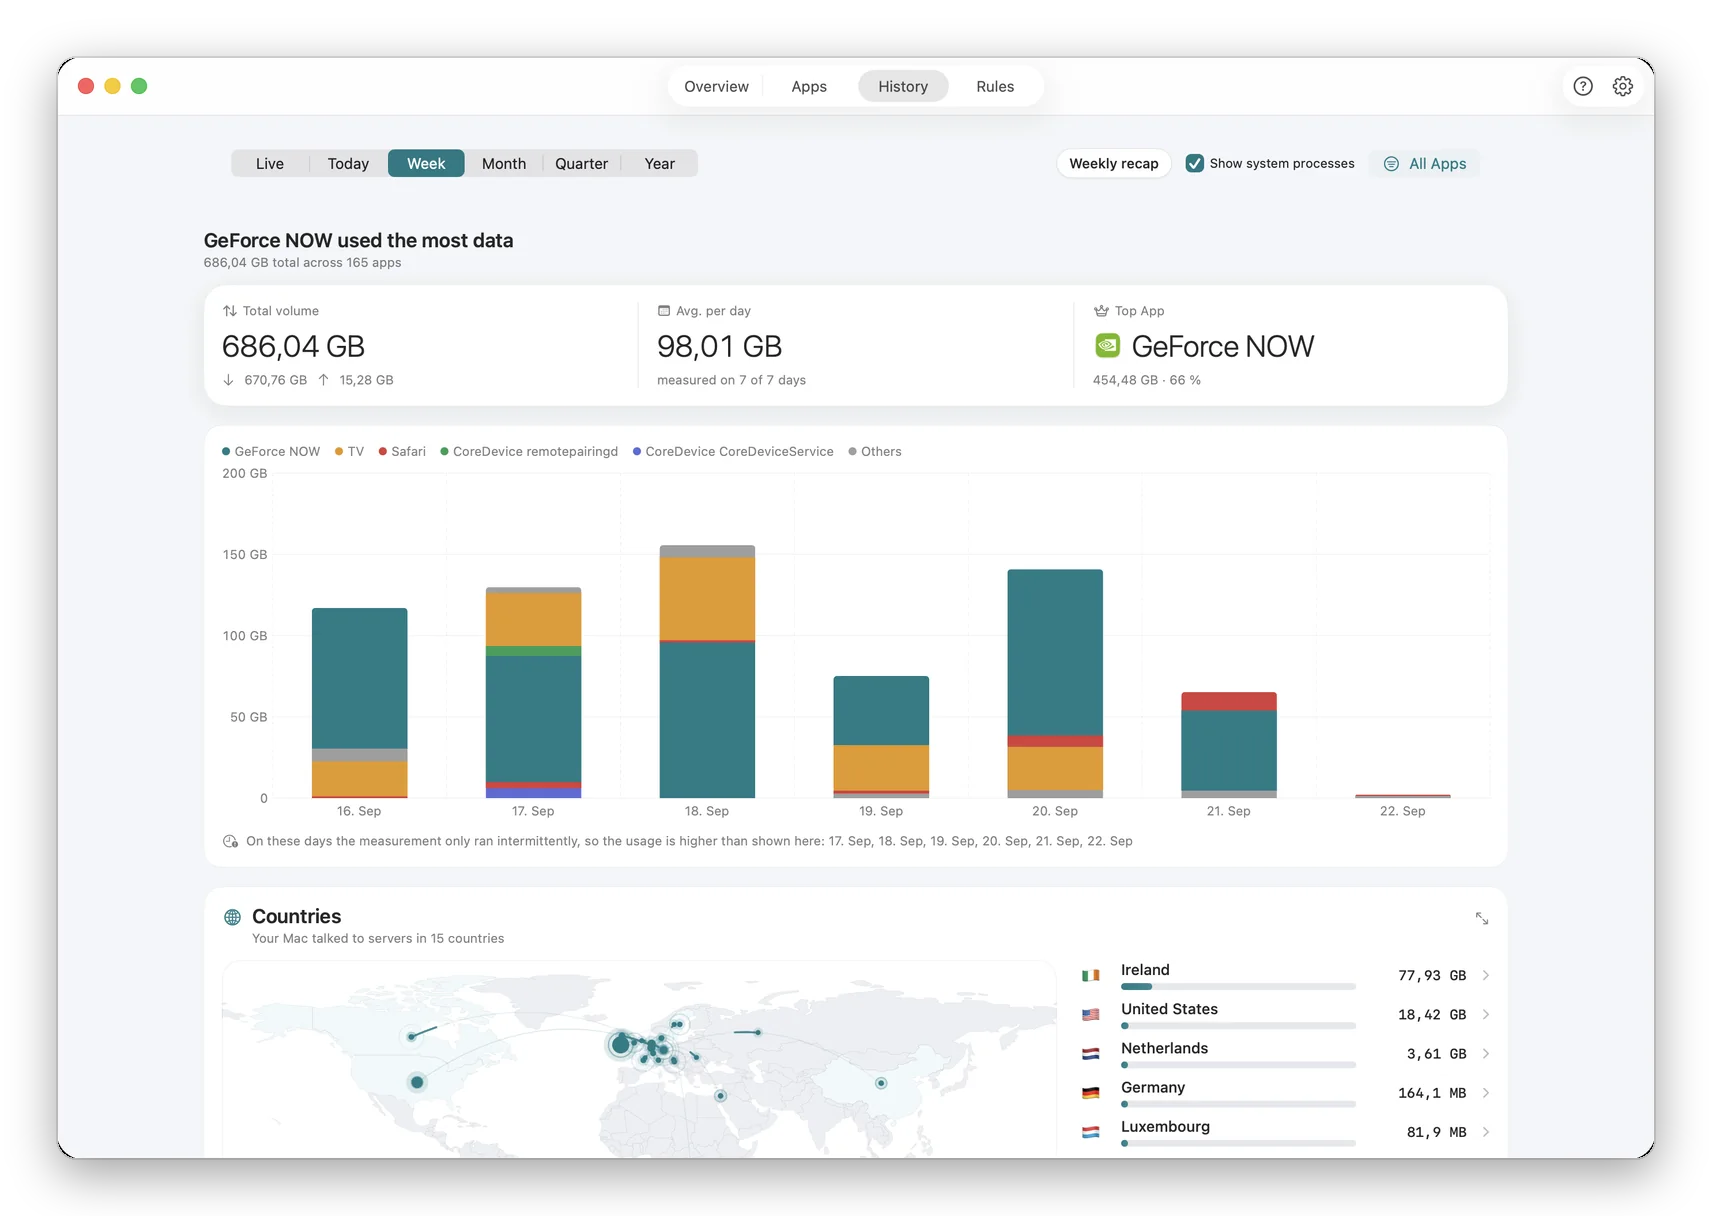
Task: Select the Month time range
Action: click(x=504, y=164)
